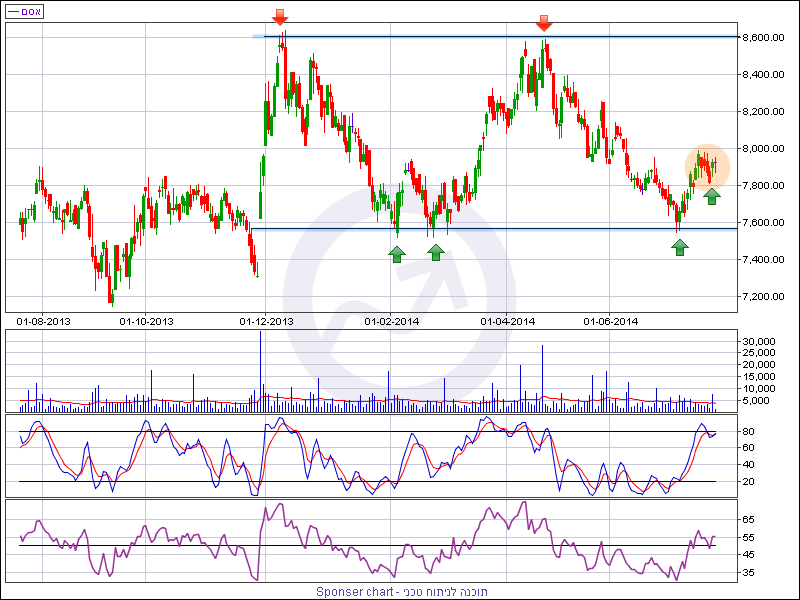The width and height of the screenshot is (800, 600).
Task: Click the 65 level label in bottom RSI panel
Action: 746,520
